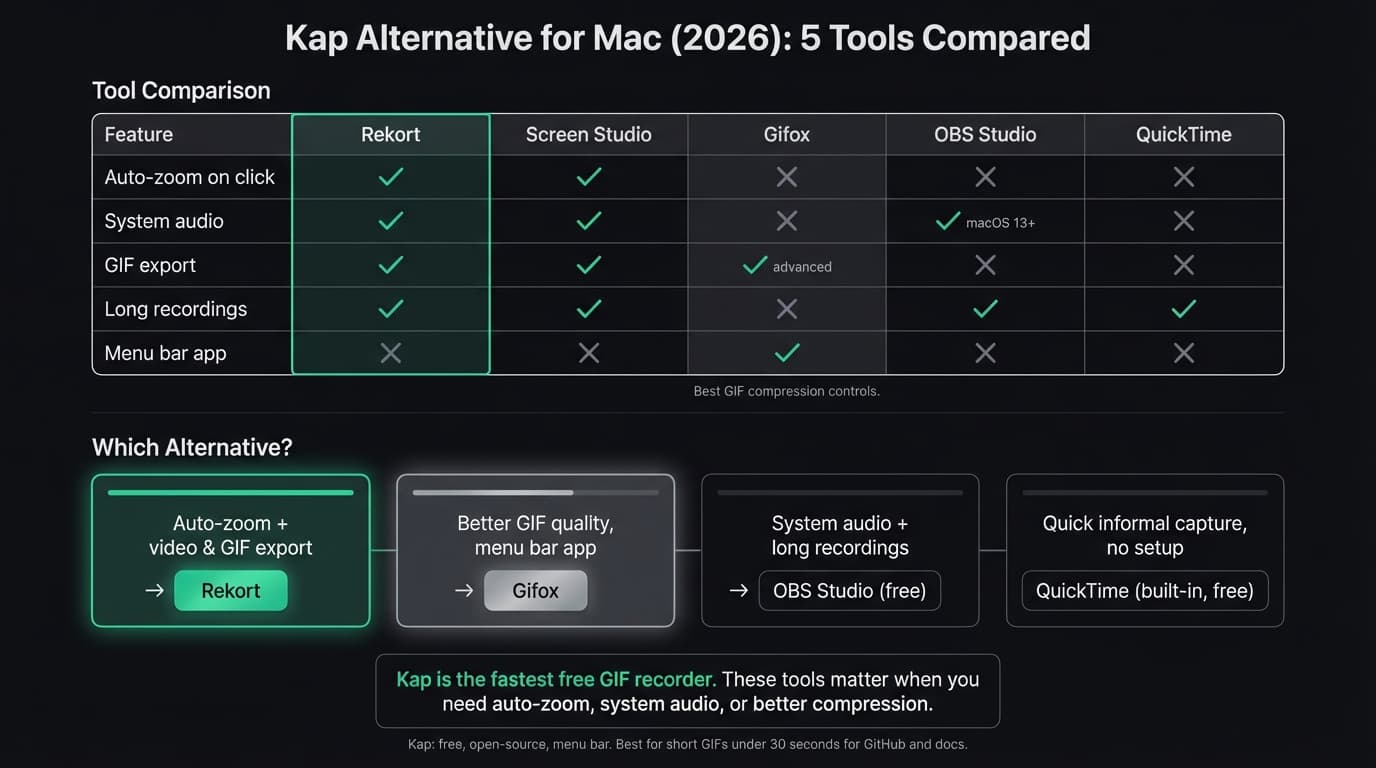Select the Rekort column header
This screenshot has height=768, width=1376.
point(390,134)
